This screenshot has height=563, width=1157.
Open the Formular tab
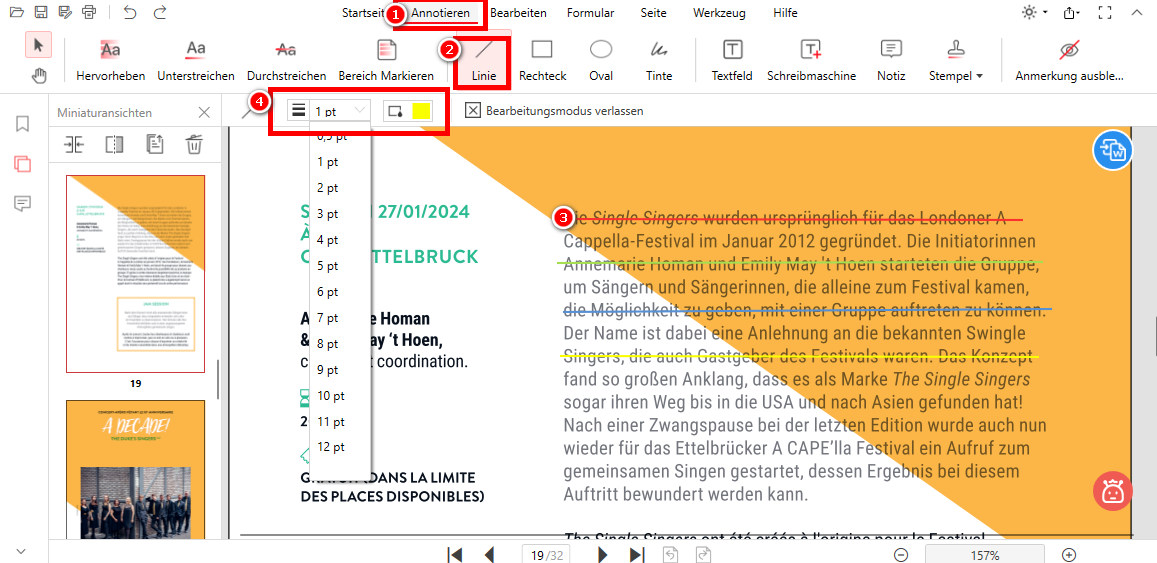(590, 13)
